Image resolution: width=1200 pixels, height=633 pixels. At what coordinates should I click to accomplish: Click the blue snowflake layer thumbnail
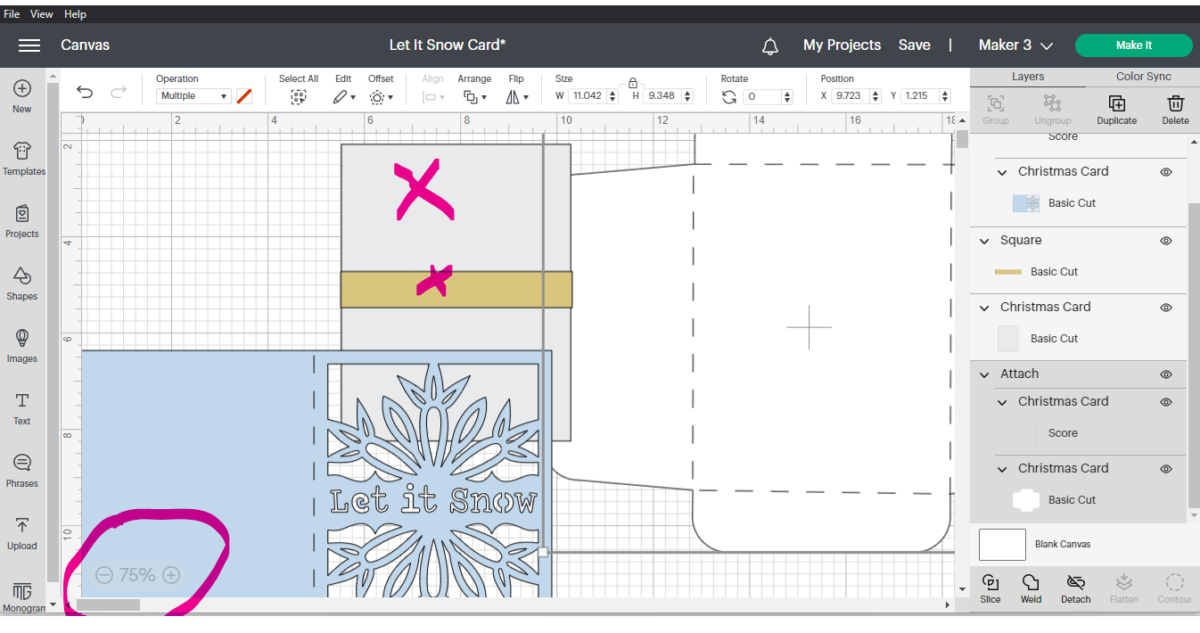coord(1026,203)
